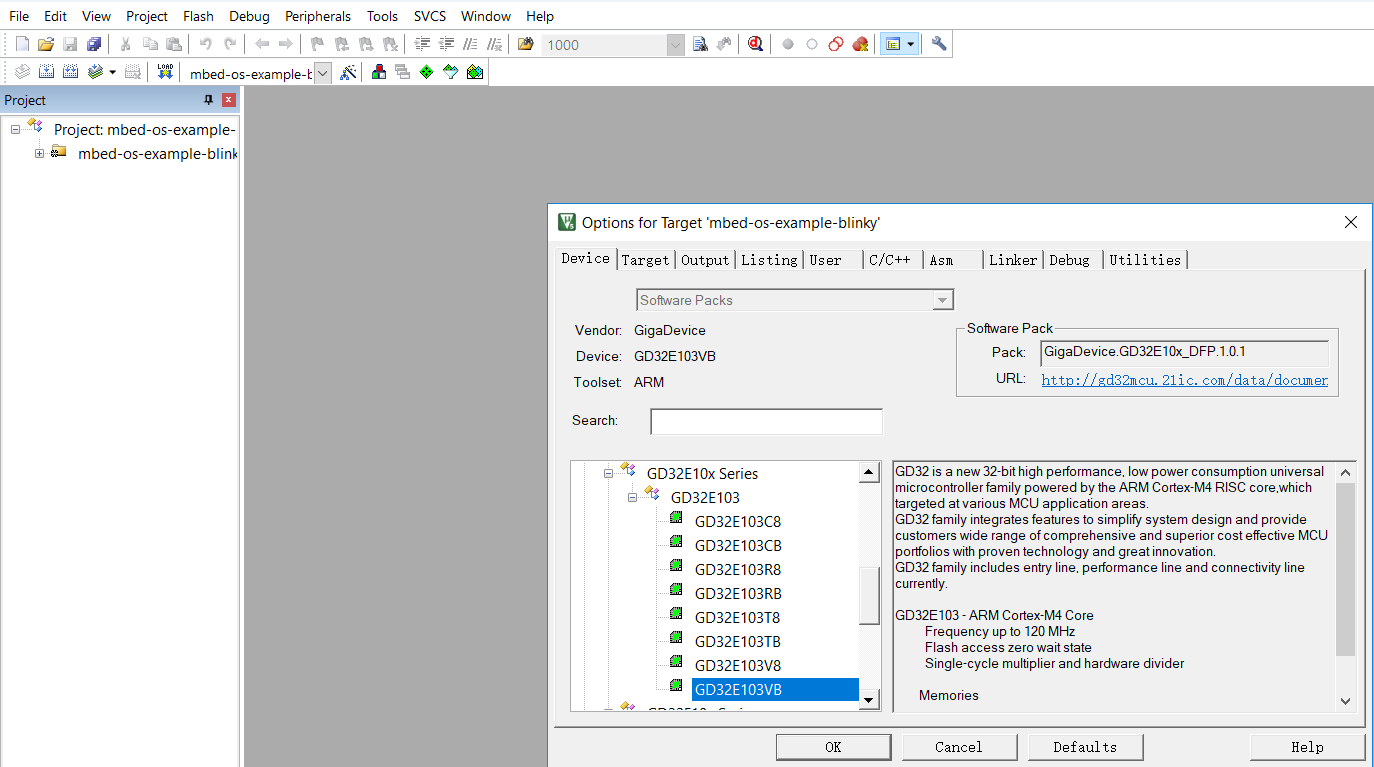
Task: Click the Open file folder icon
Action: tap(45, 44)
